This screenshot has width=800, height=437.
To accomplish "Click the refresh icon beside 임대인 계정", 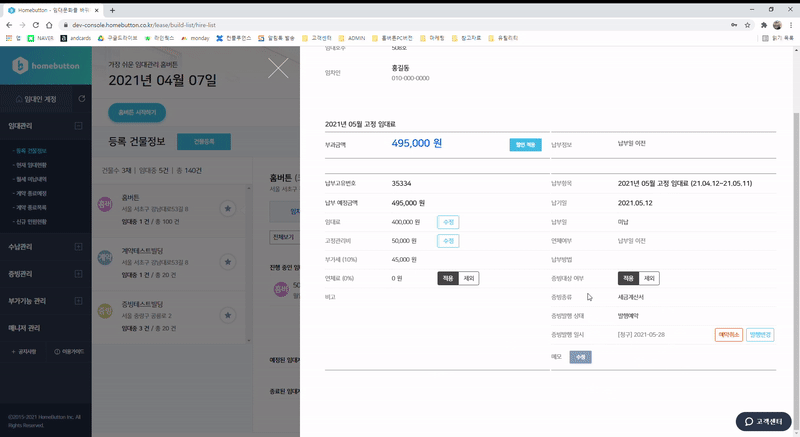I will [x=82, y=99].
